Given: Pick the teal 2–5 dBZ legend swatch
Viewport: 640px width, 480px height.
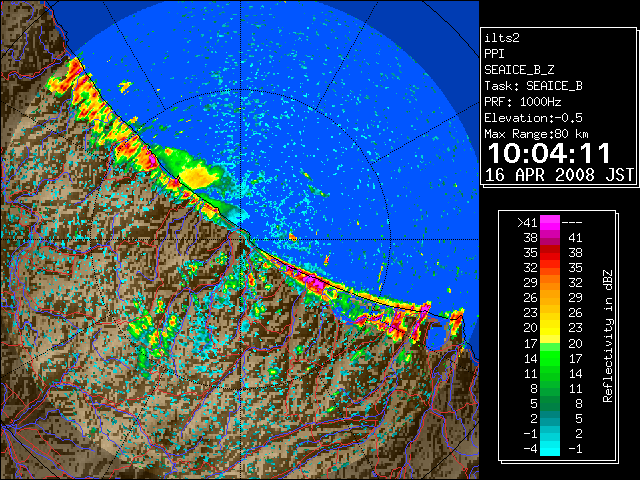Looking at the screenshot, I should coord(550,418).
